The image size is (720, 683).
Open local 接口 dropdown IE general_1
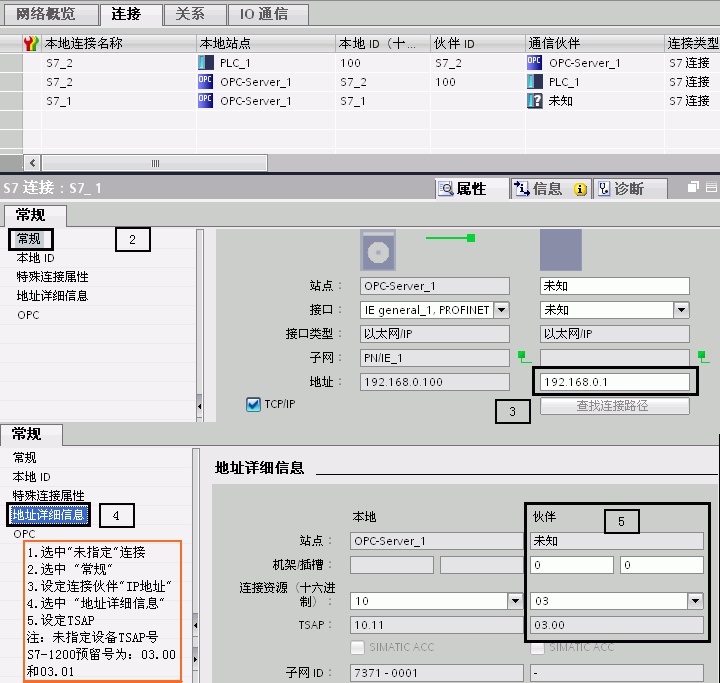(502, 310)
